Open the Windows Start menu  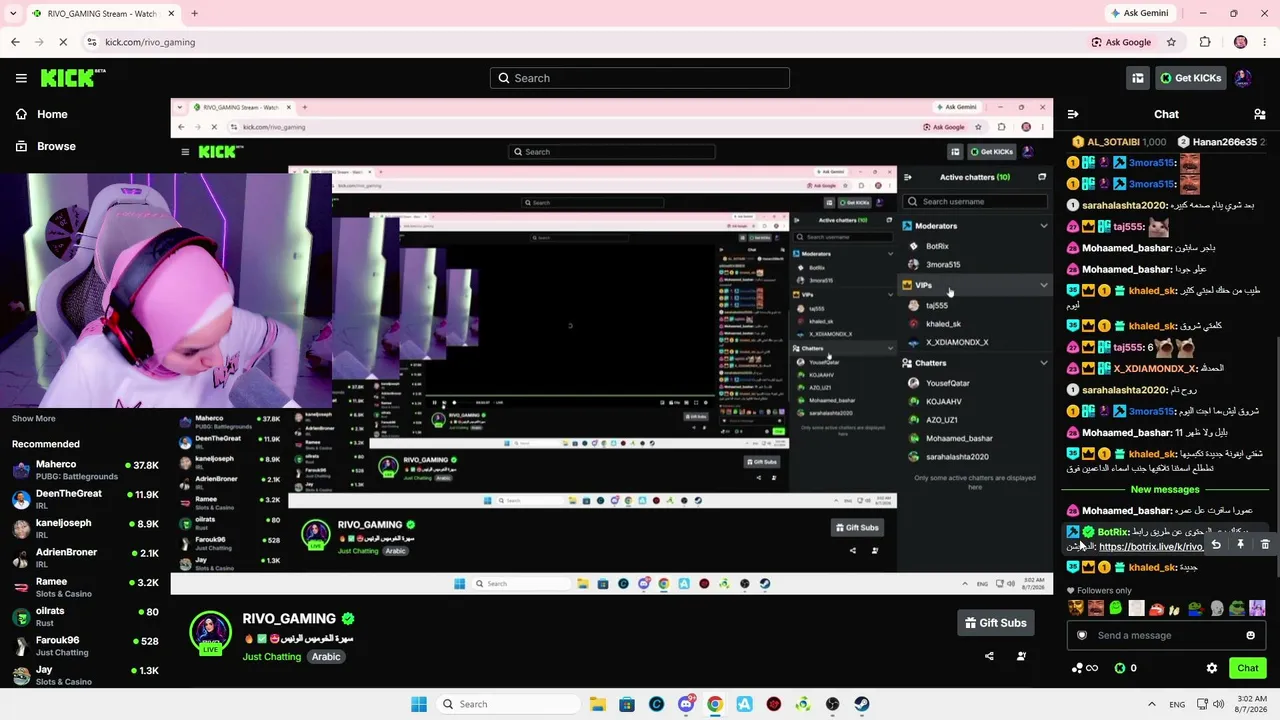419,704
